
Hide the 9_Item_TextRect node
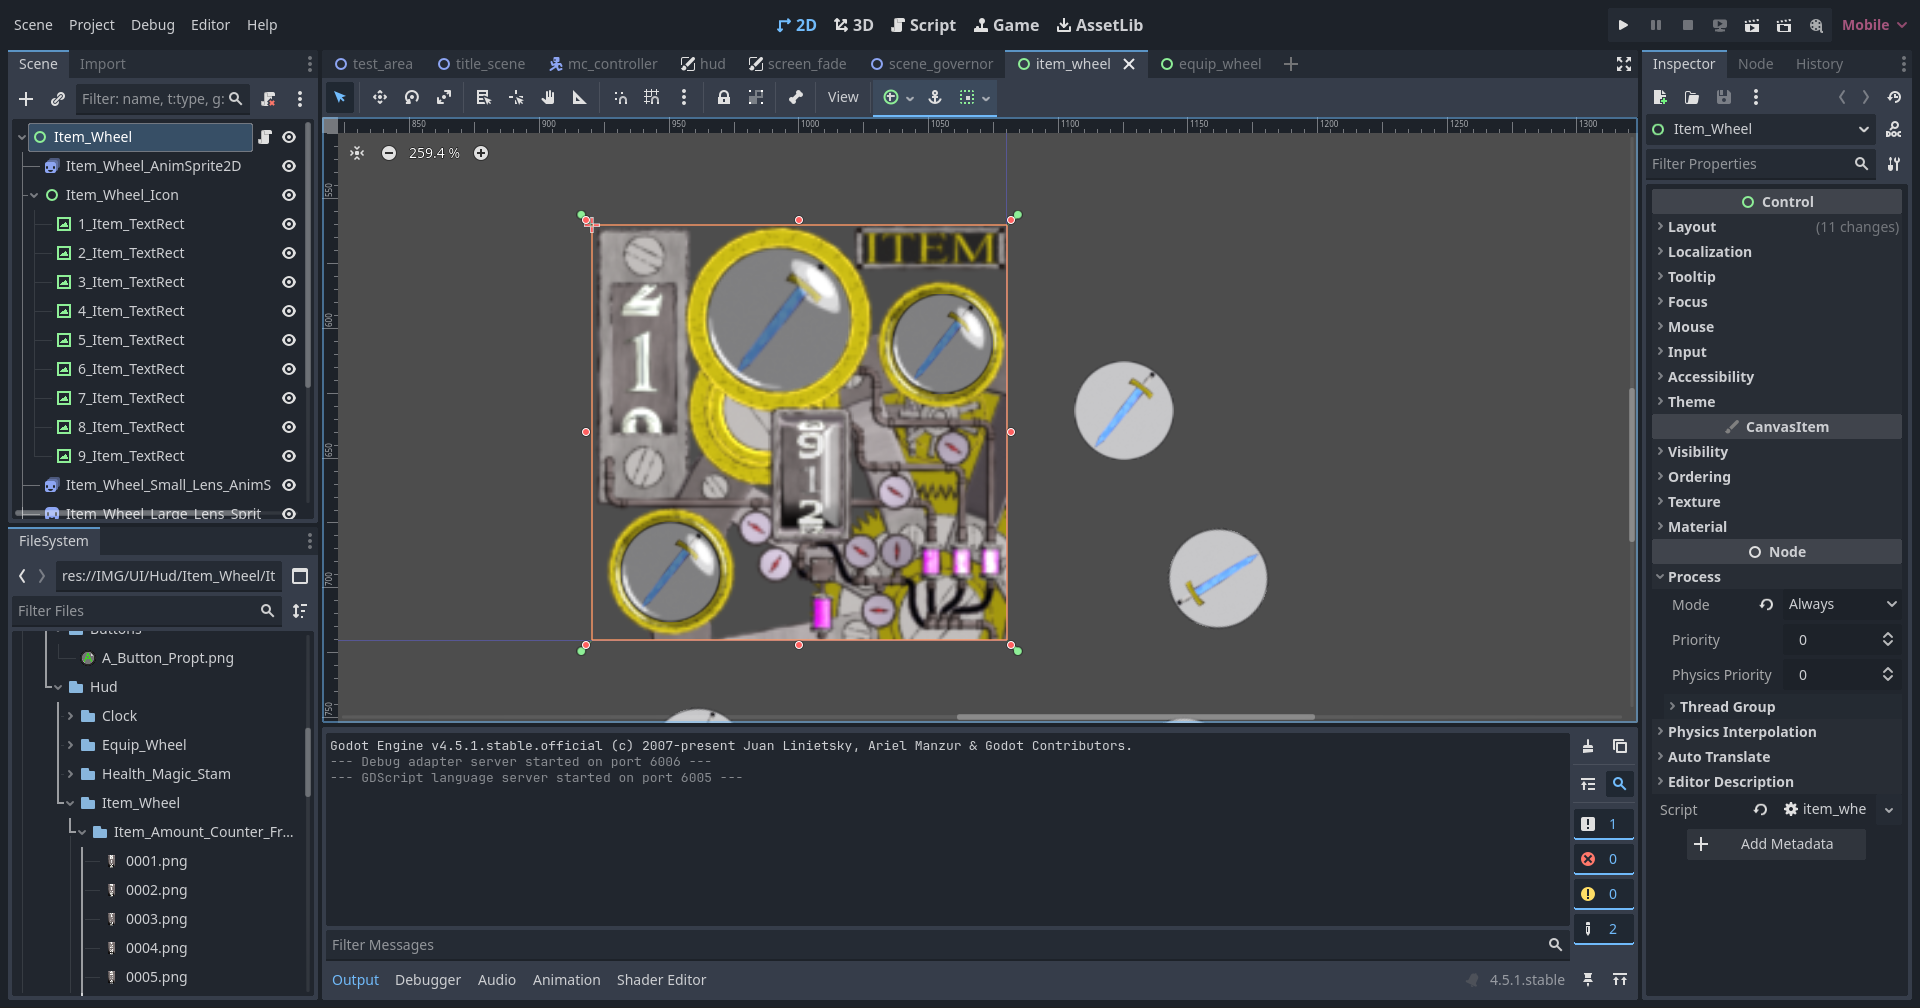[289, 456]
